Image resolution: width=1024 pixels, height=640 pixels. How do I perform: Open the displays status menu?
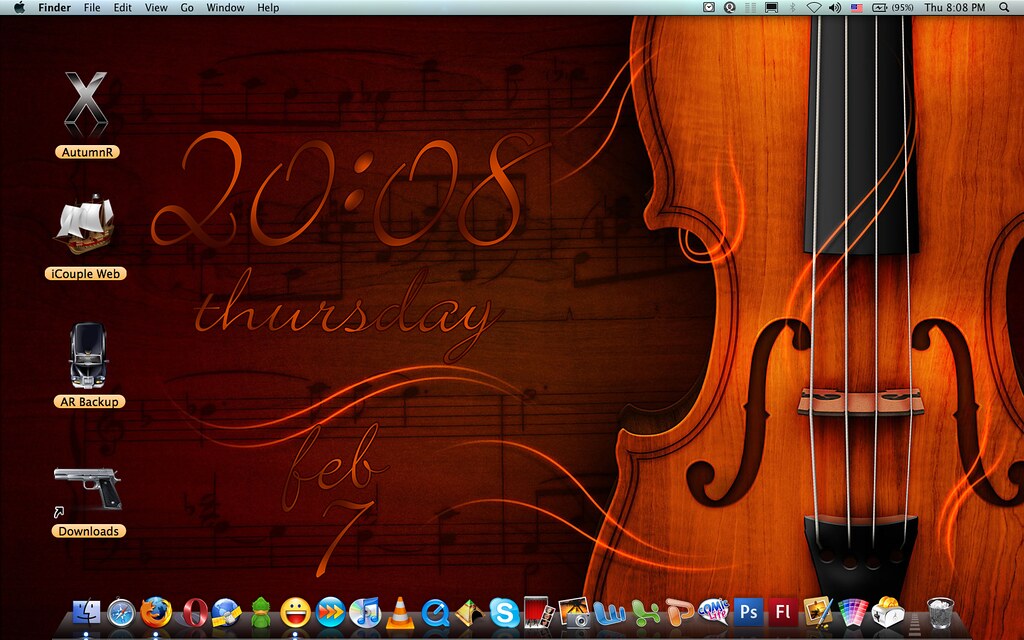point(772,8)
